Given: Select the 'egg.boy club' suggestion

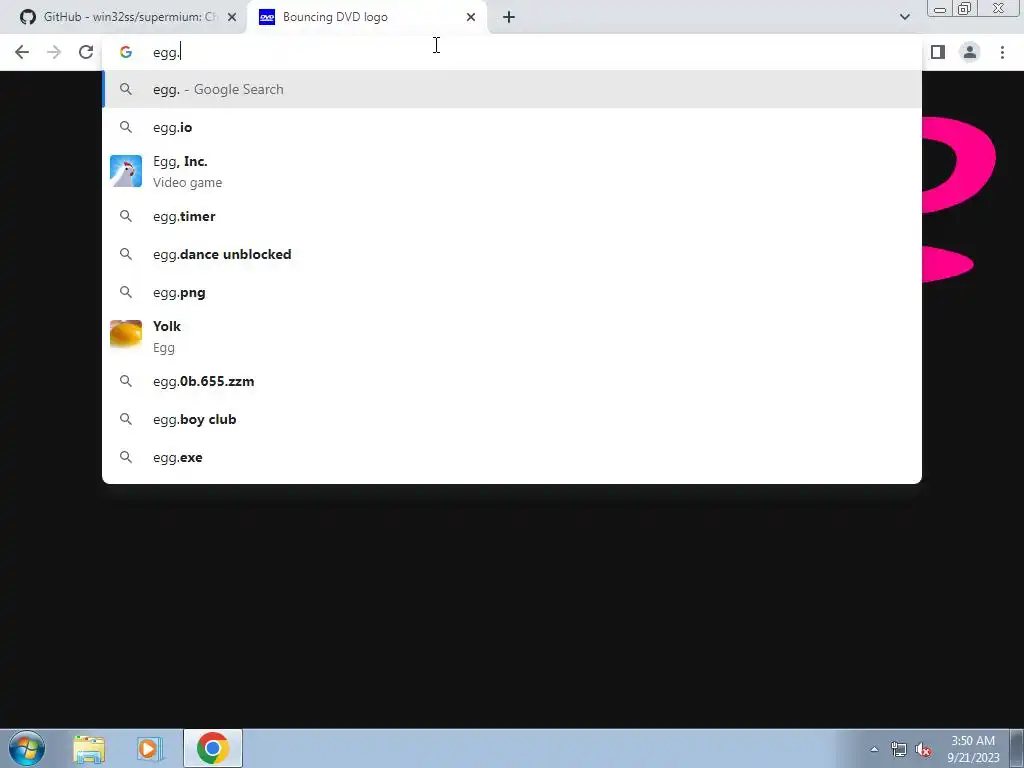Looking at the screenshot, I should coord(512,419).
